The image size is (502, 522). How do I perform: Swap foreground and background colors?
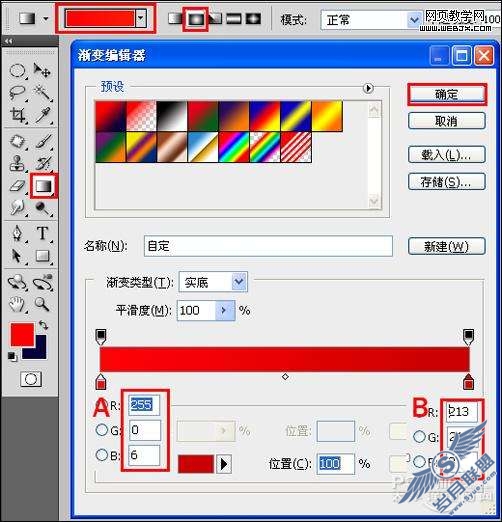(43, 325)
